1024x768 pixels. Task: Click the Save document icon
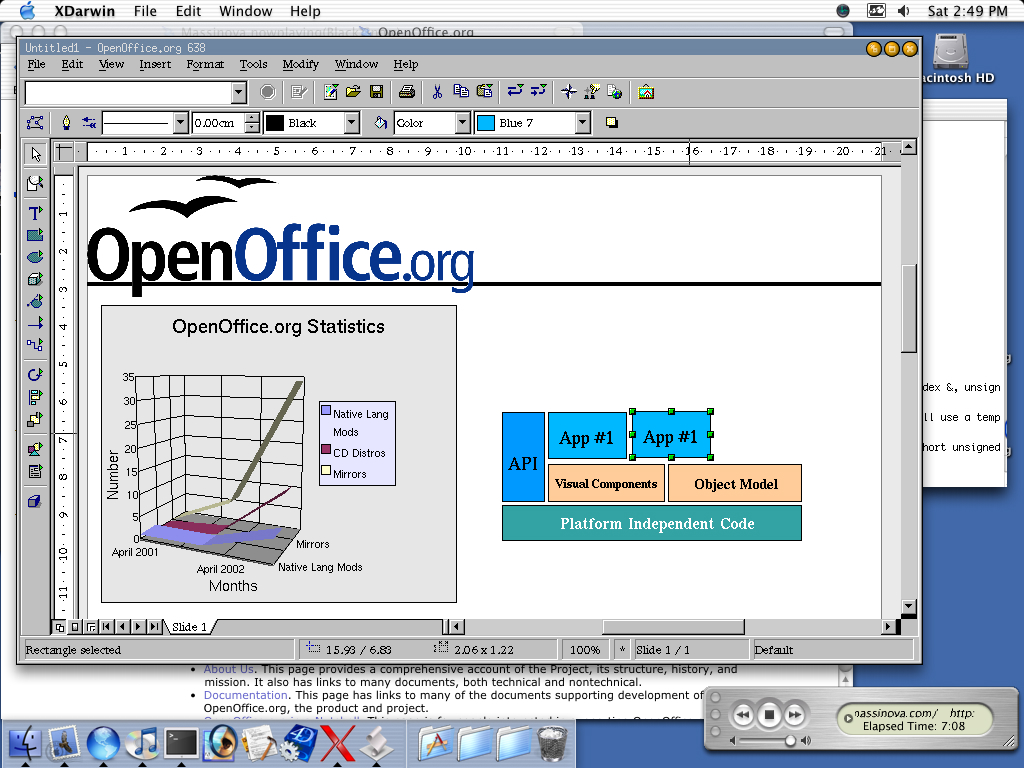pos(377,92)
